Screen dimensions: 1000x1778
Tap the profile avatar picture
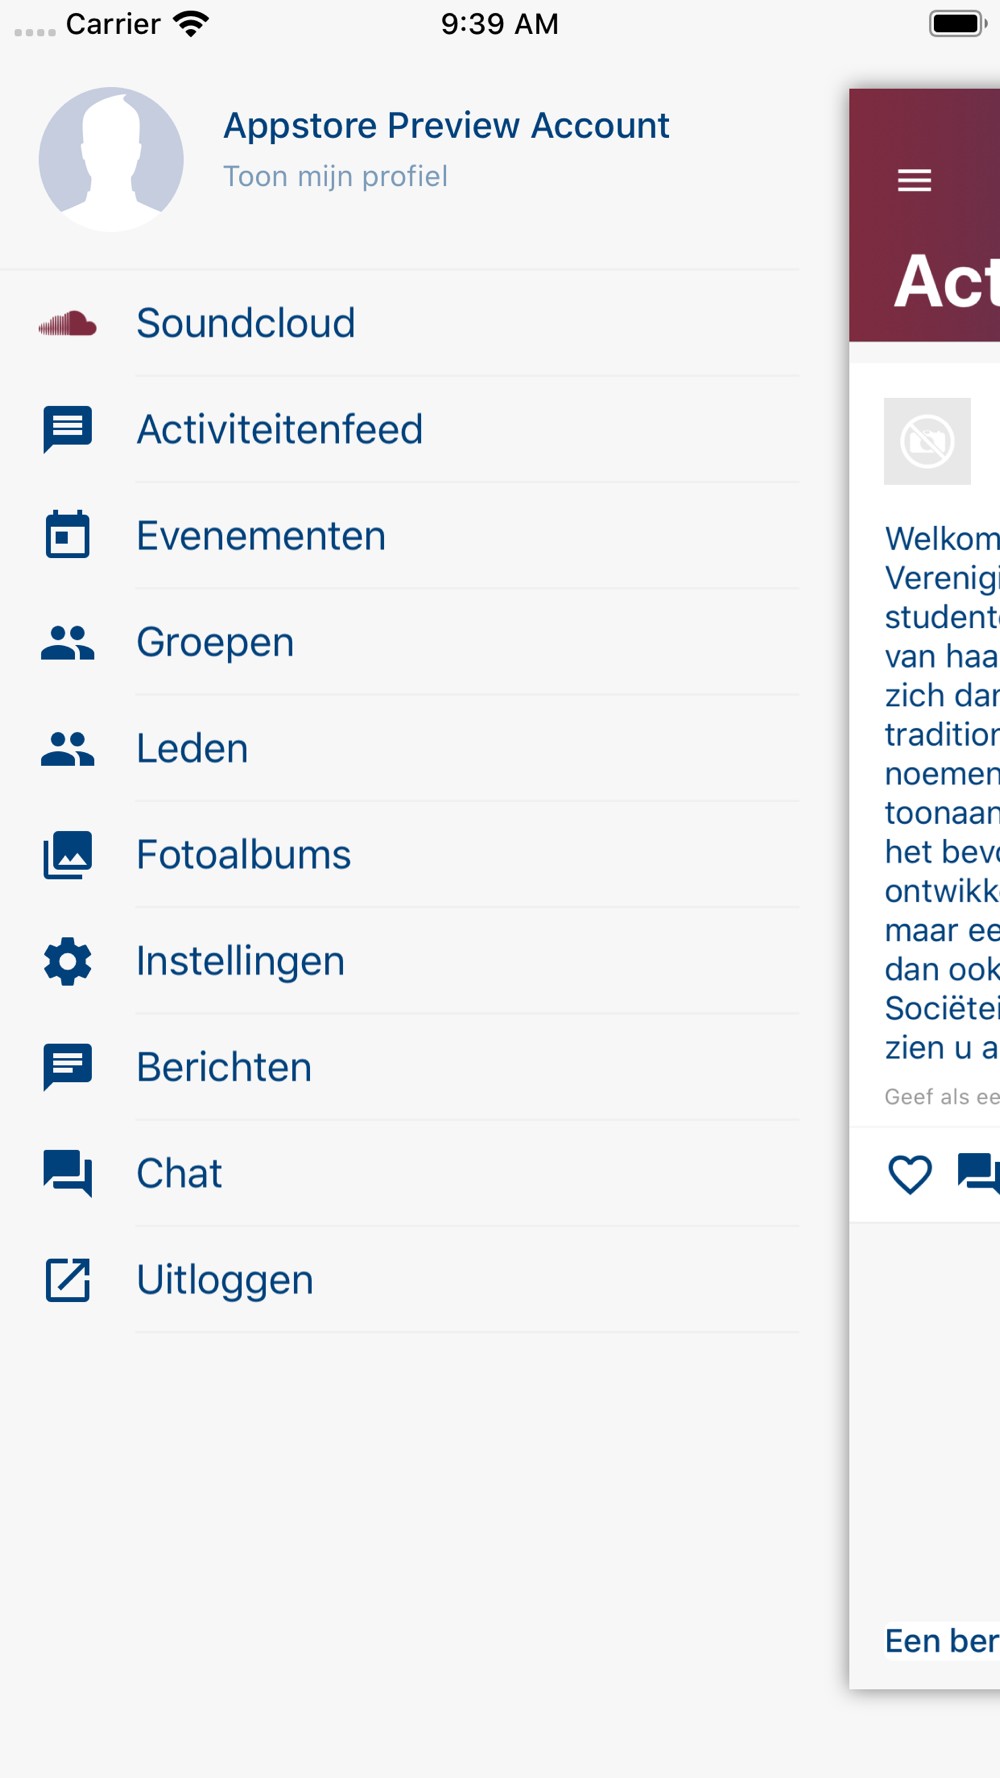111,159
